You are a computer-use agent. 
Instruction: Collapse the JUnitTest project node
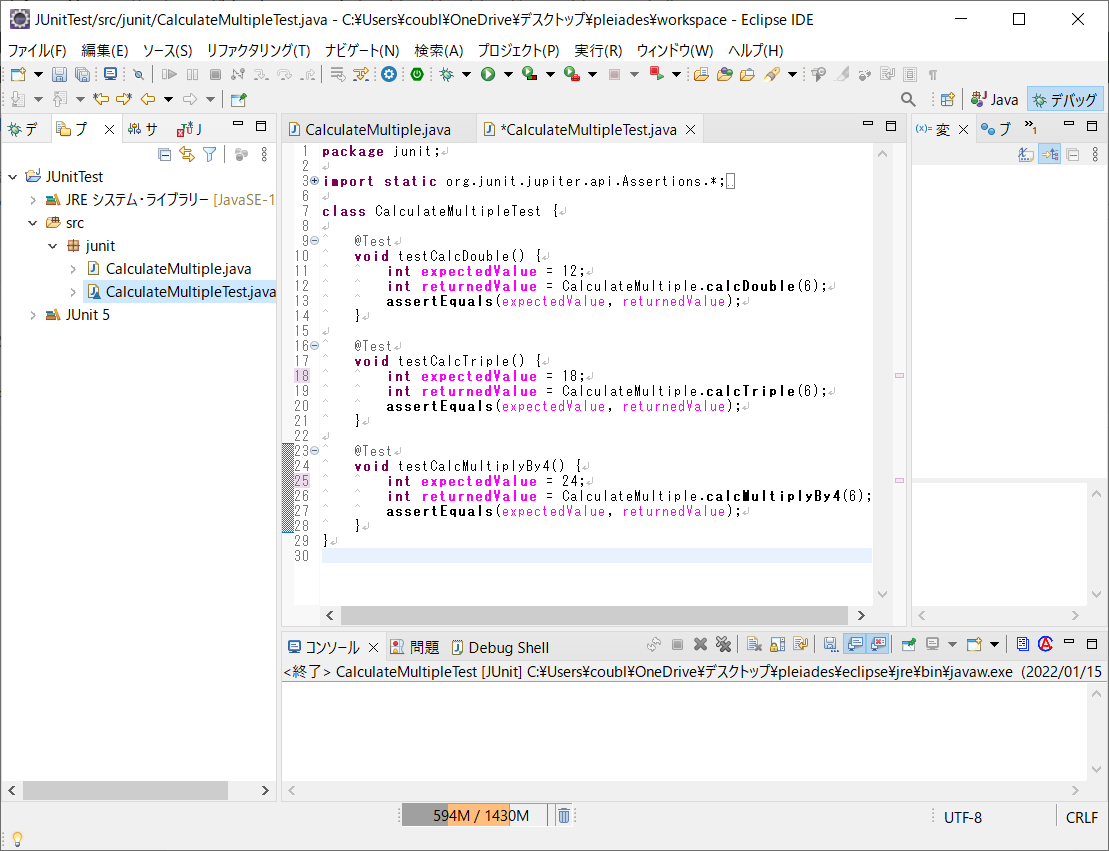click(x=13, y=177)
